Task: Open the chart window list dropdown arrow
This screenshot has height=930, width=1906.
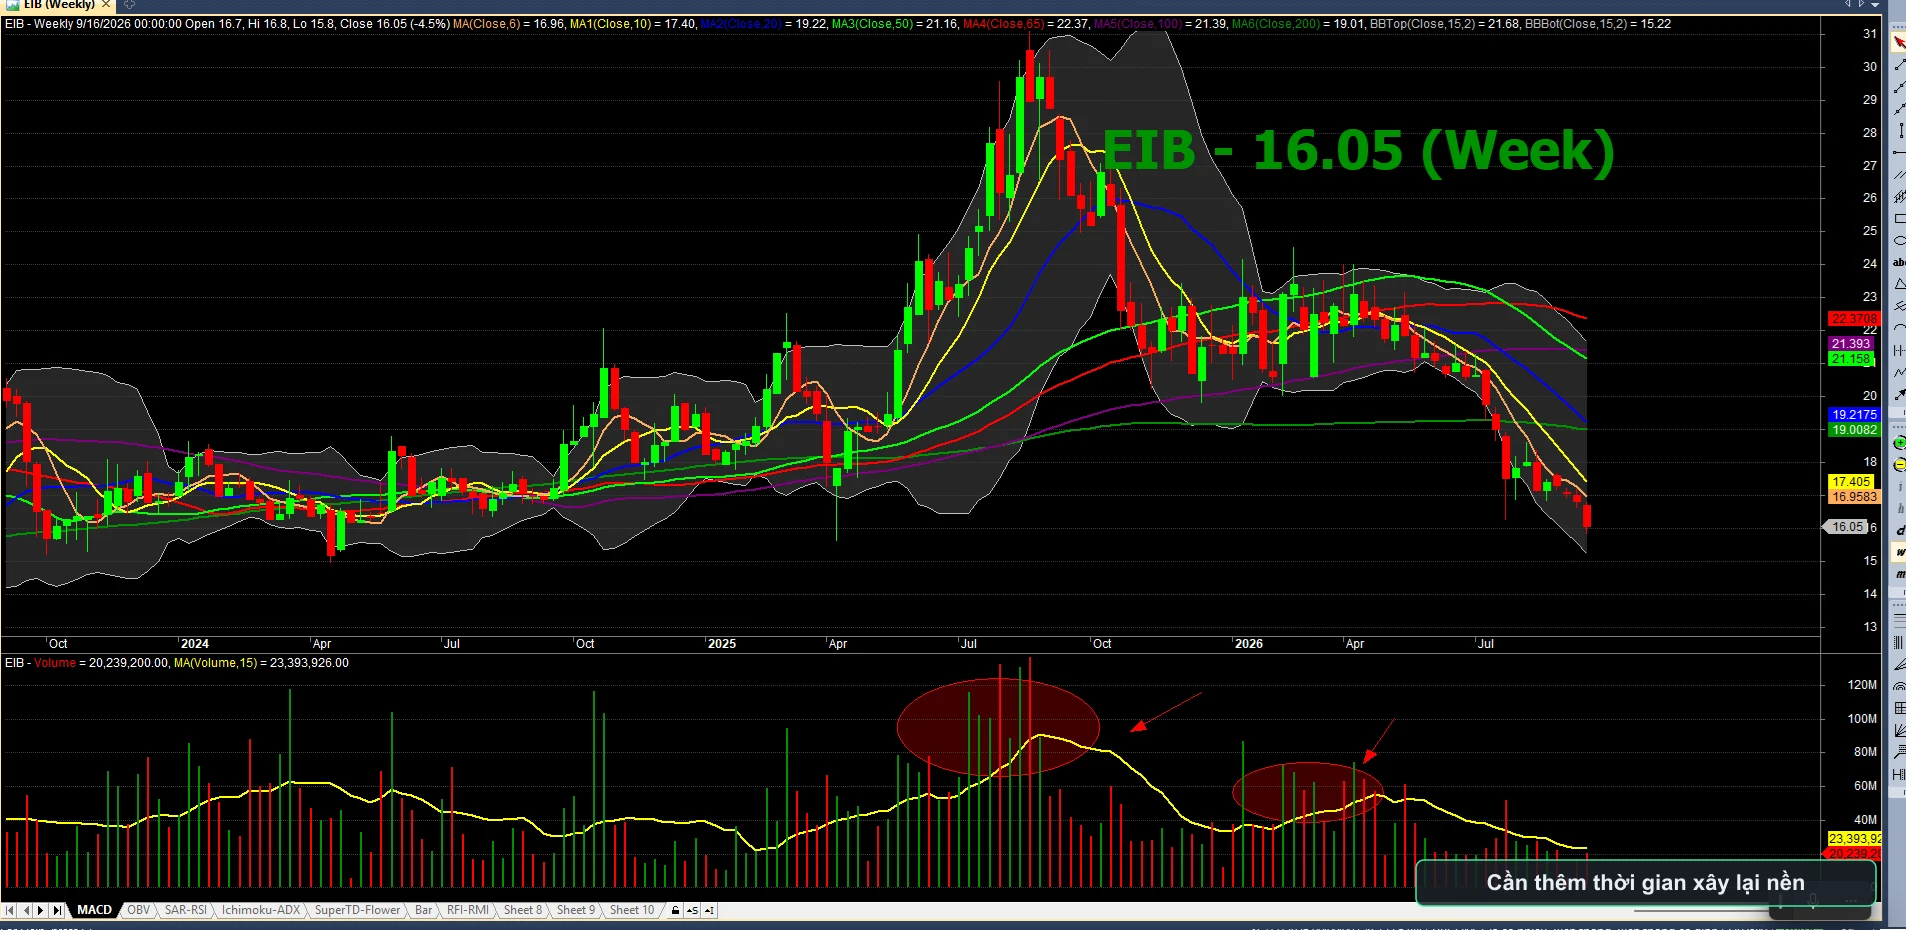Action: tap(1874, 5)
